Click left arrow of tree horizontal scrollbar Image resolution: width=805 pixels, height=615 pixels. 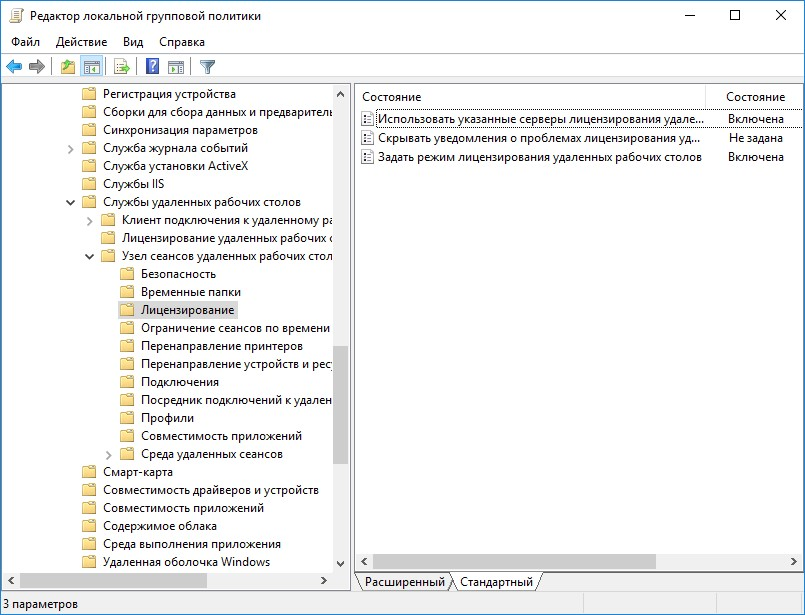tap(11, 581)
